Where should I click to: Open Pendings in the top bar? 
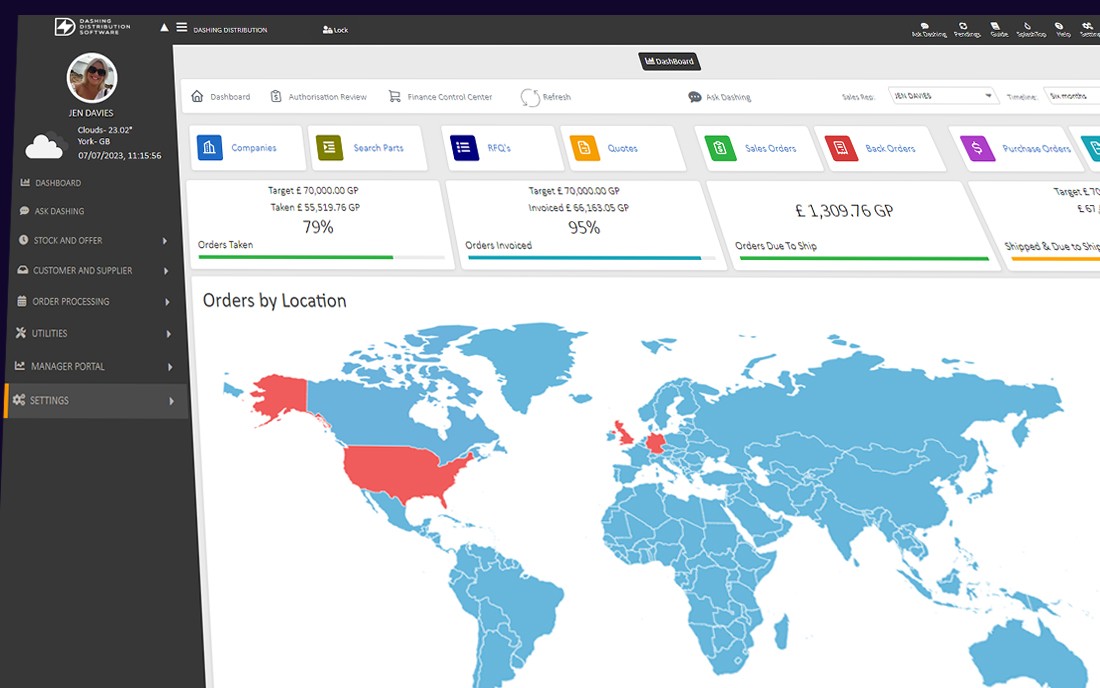pos(967,29)
